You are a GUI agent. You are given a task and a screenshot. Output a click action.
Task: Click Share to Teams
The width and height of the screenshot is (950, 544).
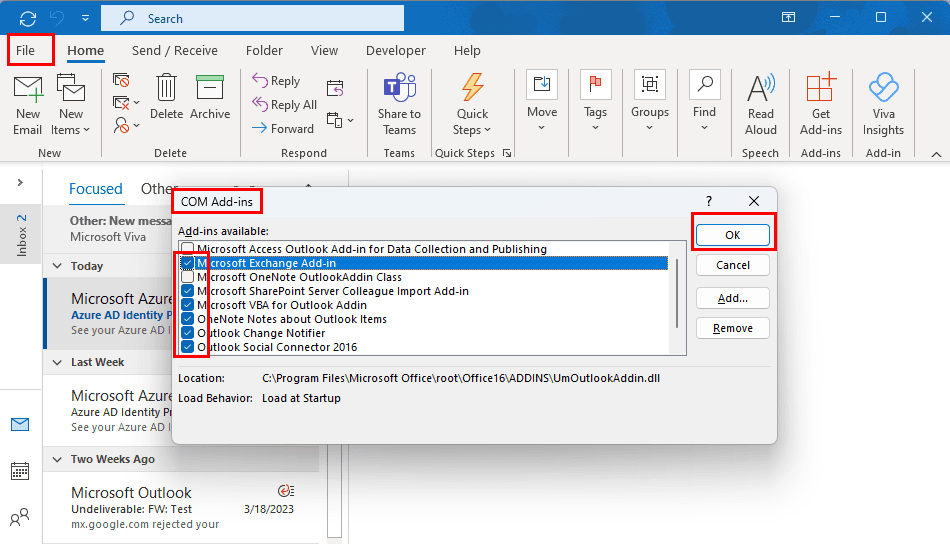pyautogui.click(x=399, y=105)
